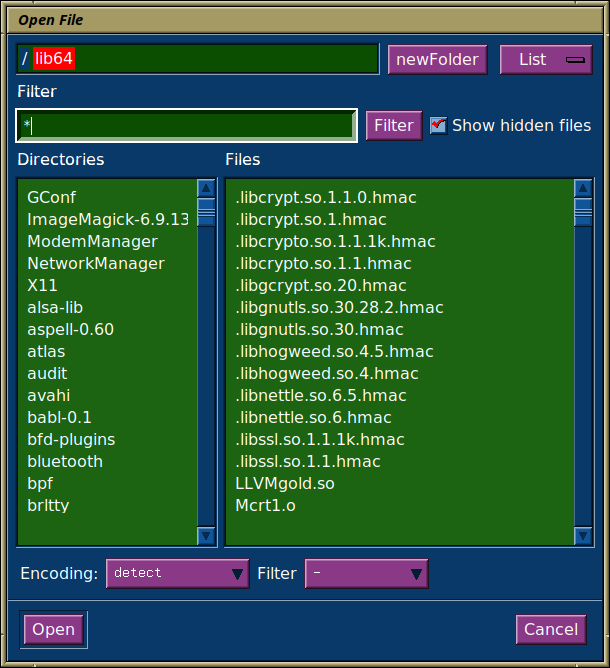Select the ImageMagick-6.9.13 directory
This screenshot has height=668, width=610.
pyautogui.click(x=107, y=219)
